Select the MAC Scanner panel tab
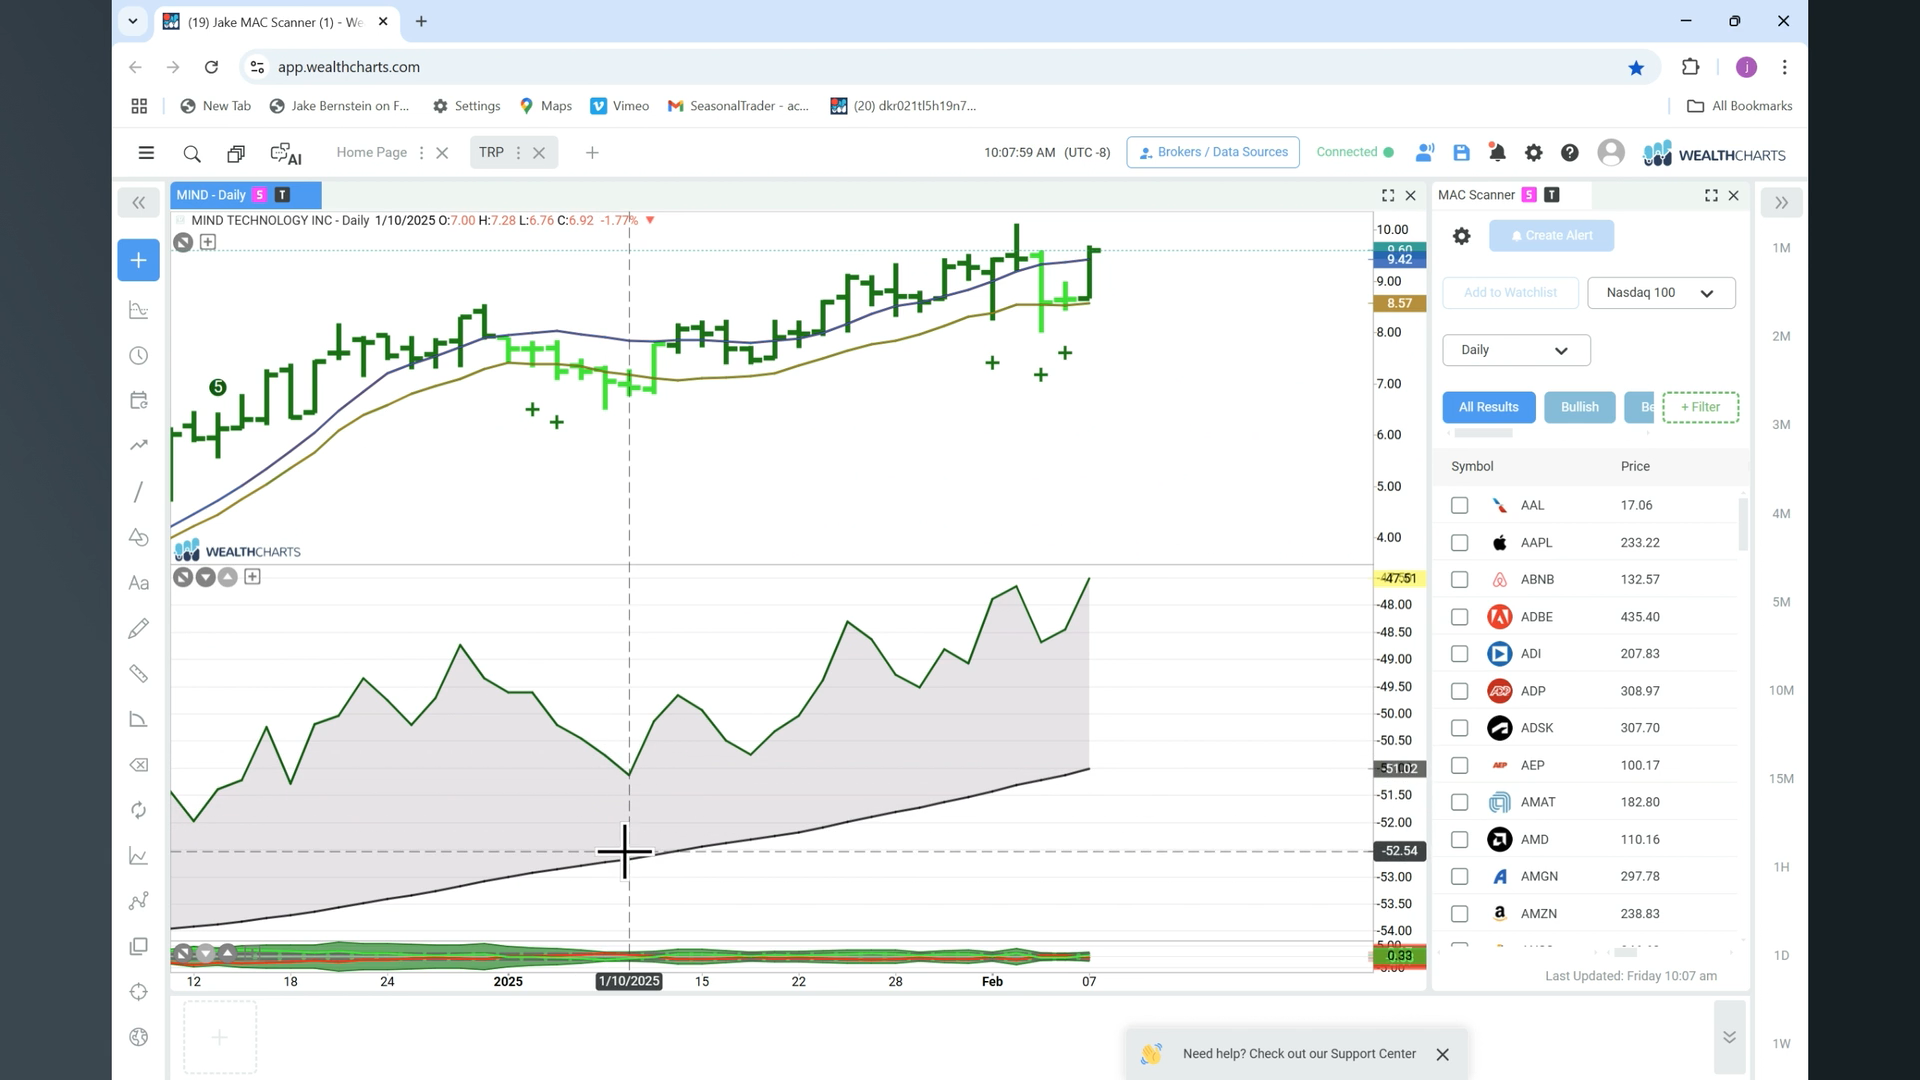The width and height of the screenshot is (1920, 1080). (x=1476, y=195)
